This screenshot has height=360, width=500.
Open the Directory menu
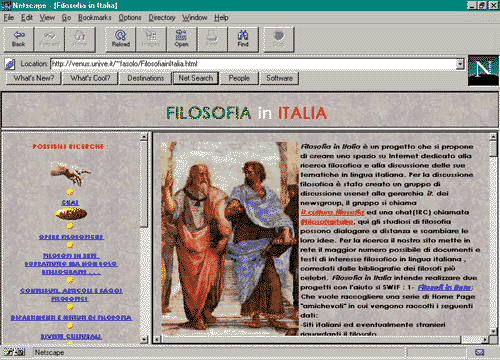[x=162, y=18]
